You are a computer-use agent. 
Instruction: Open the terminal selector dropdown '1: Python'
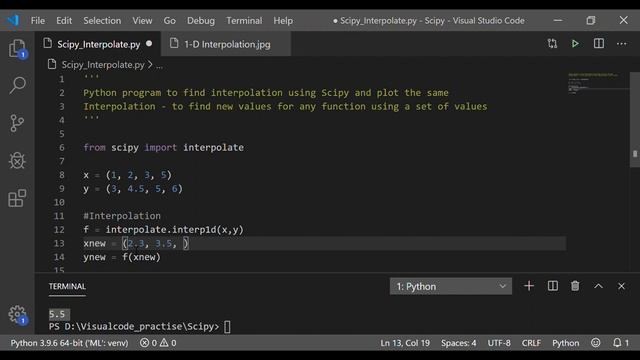pyautogui.click(x=451, y=287)
